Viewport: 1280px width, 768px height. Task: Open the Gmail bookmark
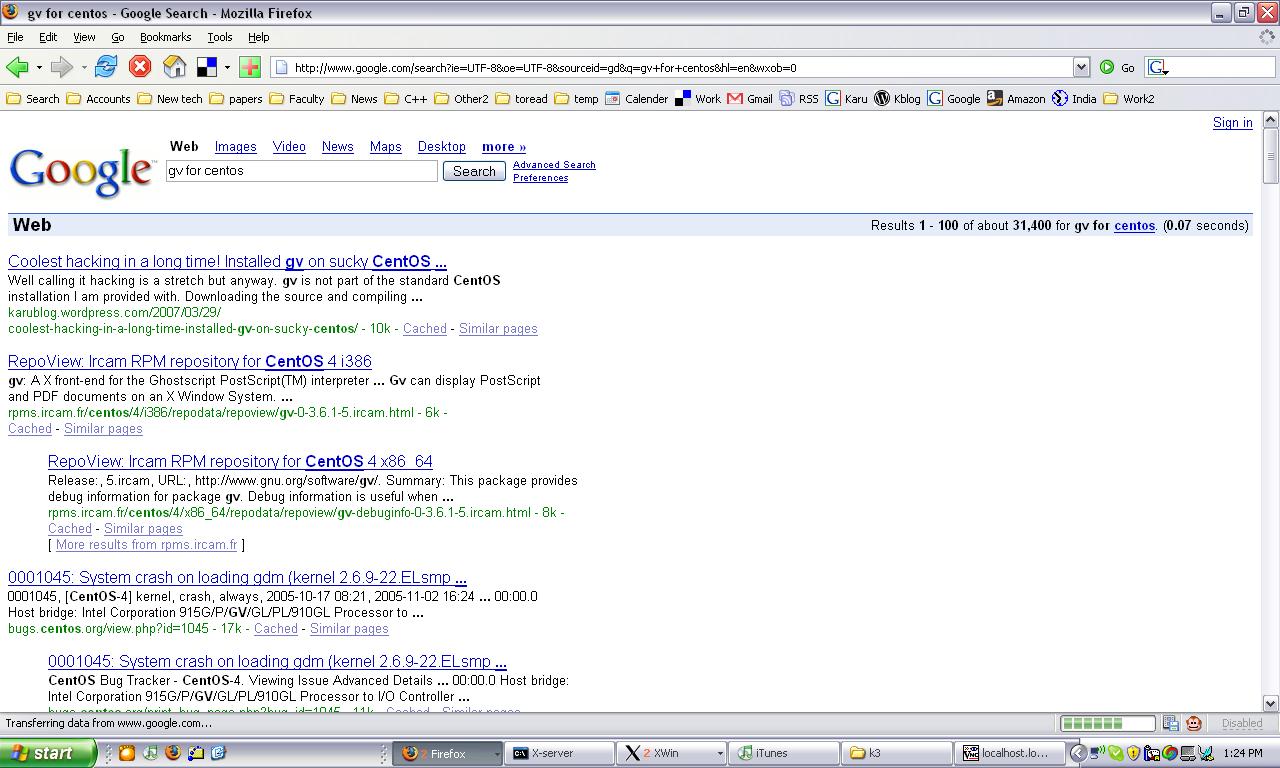(750, 98)
